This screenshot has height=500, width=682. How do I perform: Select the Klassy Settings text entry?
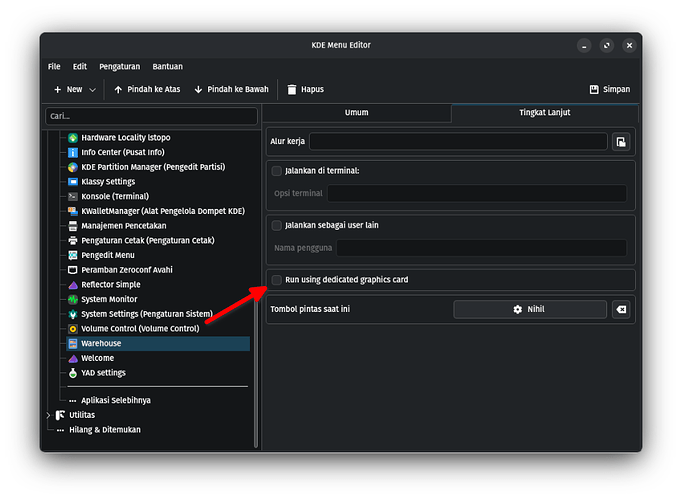click(108, 182)
